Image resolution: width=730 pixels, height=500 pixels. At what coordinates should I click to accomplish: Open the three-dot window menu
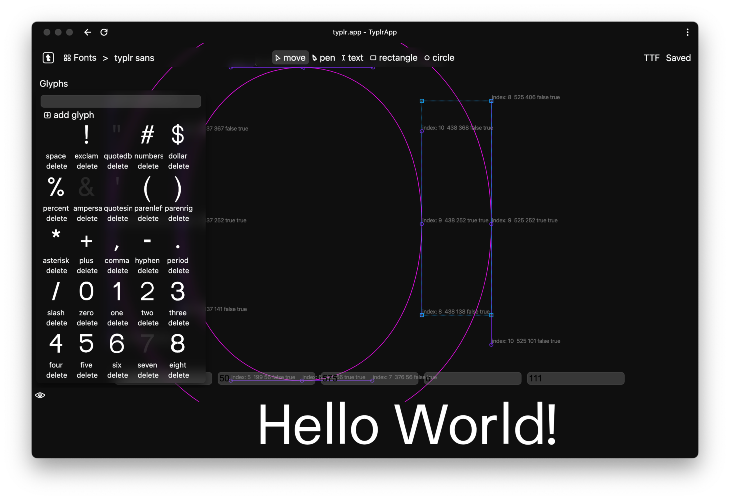pyautogui.click(x=687, y=32)
